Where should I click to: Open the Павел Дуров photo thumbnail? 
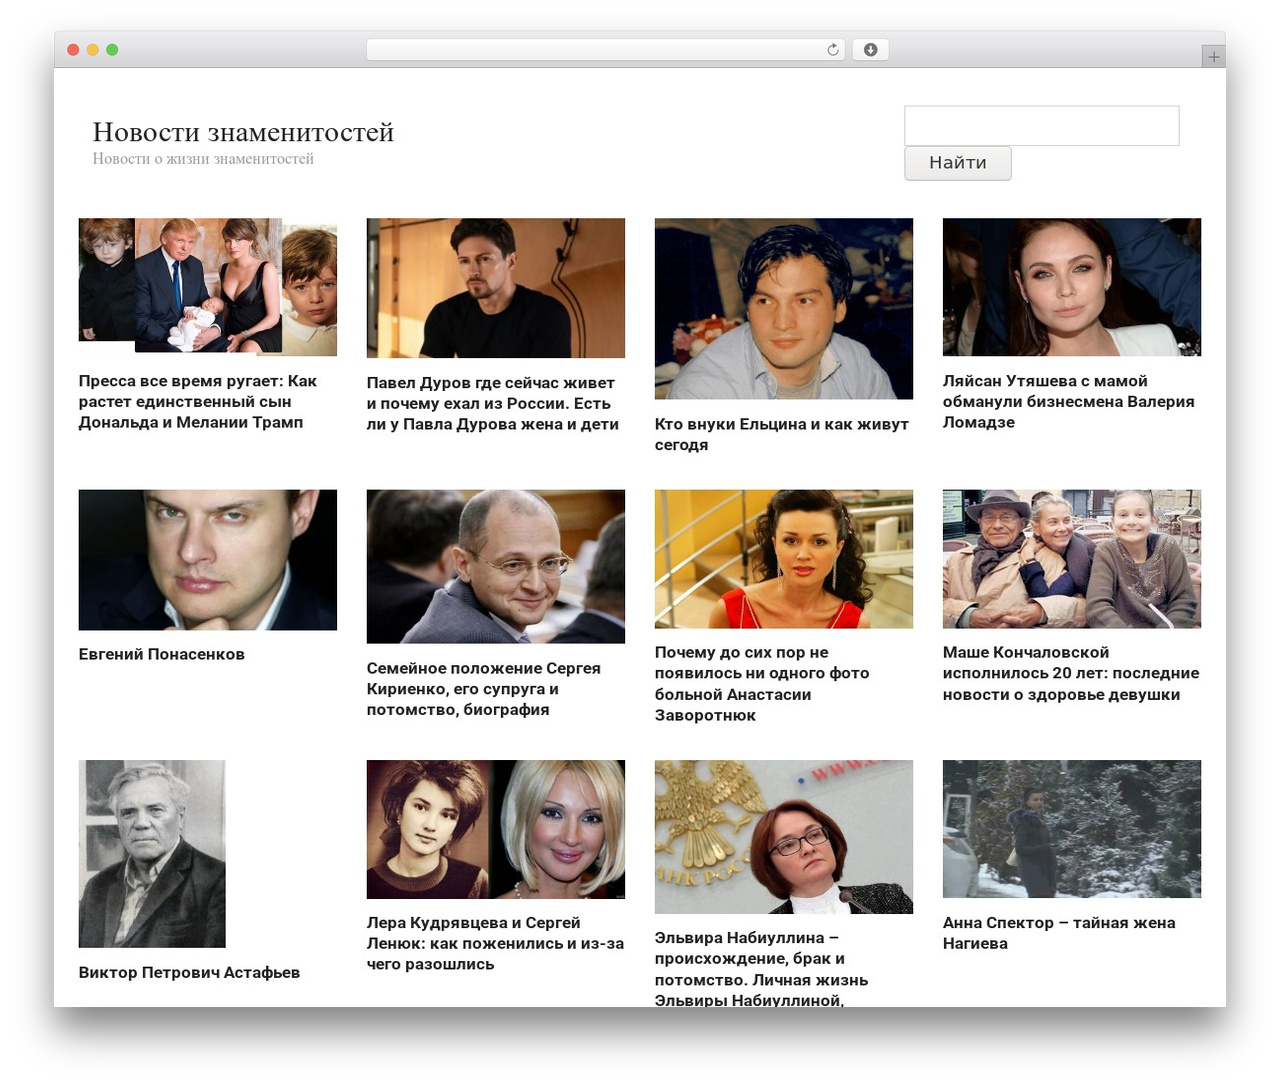pyautogui.click(x=496, y=288)
